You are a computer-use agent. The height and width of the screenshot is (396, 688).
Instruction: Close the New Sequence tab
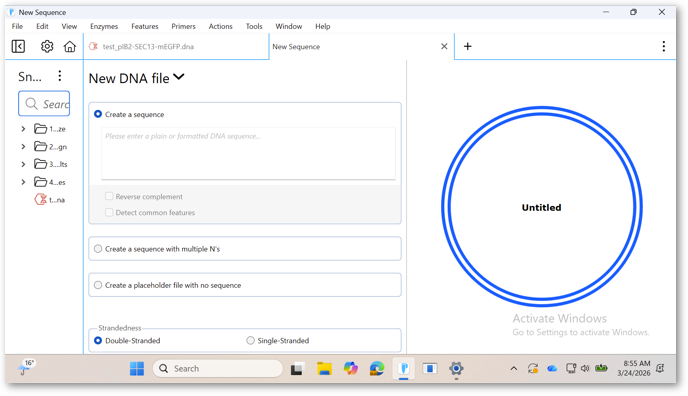coord(444,46)
